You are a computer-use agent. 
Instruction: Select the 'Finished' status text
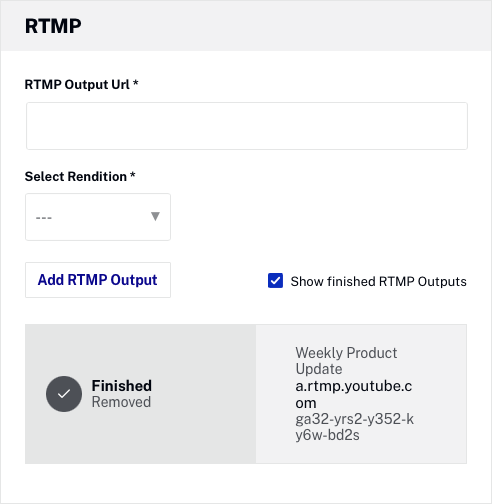[122, 386]
